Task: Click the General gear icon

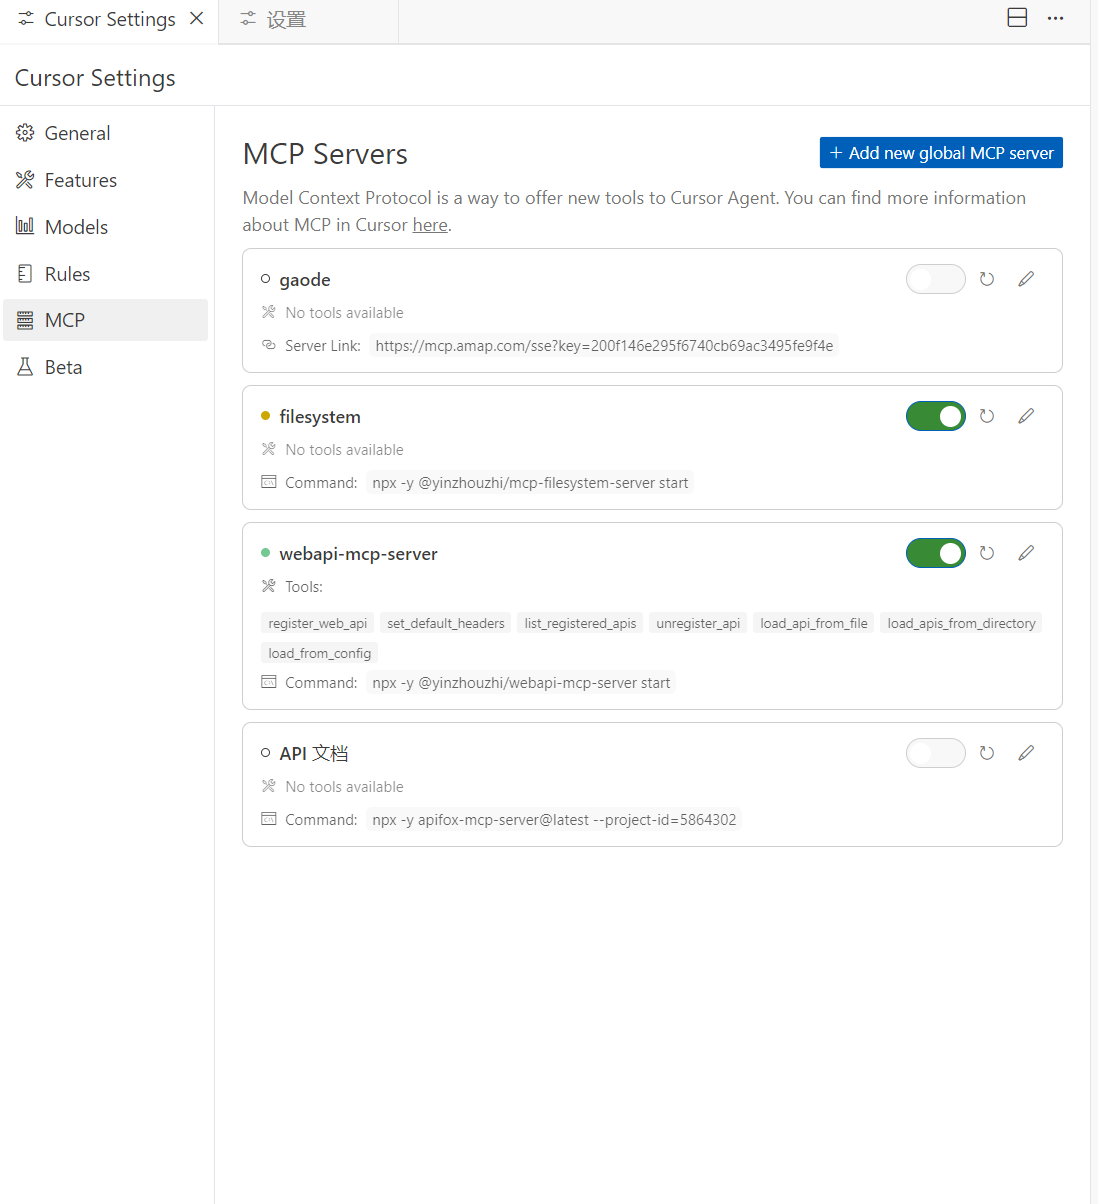Action: (25, 133)
